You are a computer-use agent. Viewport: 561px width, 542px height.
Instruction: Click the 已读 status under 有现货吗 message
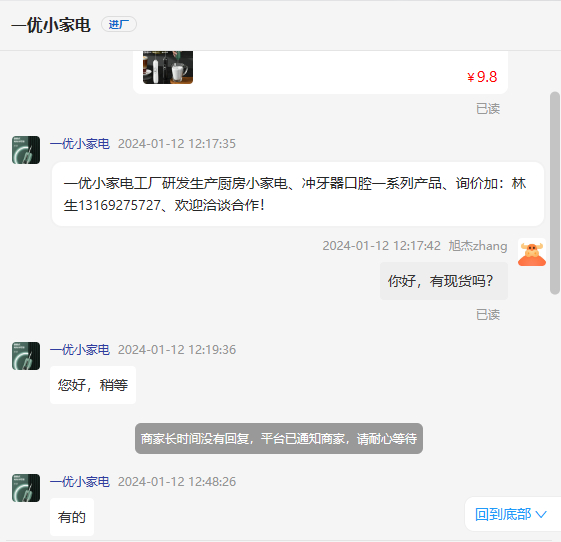(488, 315)
